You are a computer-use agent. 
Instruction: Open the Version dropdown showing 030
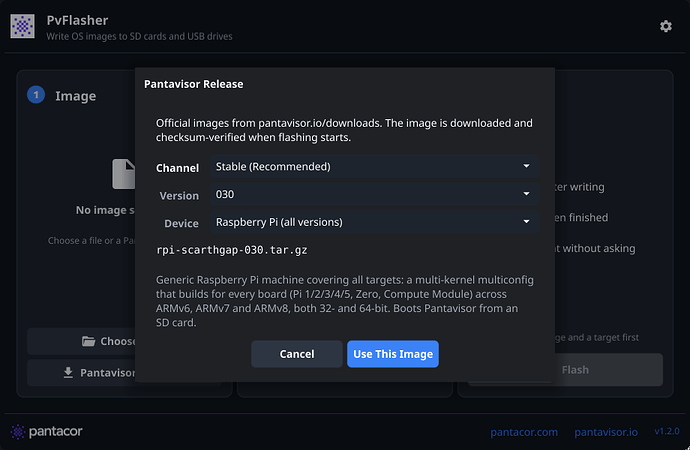(375, 194)
